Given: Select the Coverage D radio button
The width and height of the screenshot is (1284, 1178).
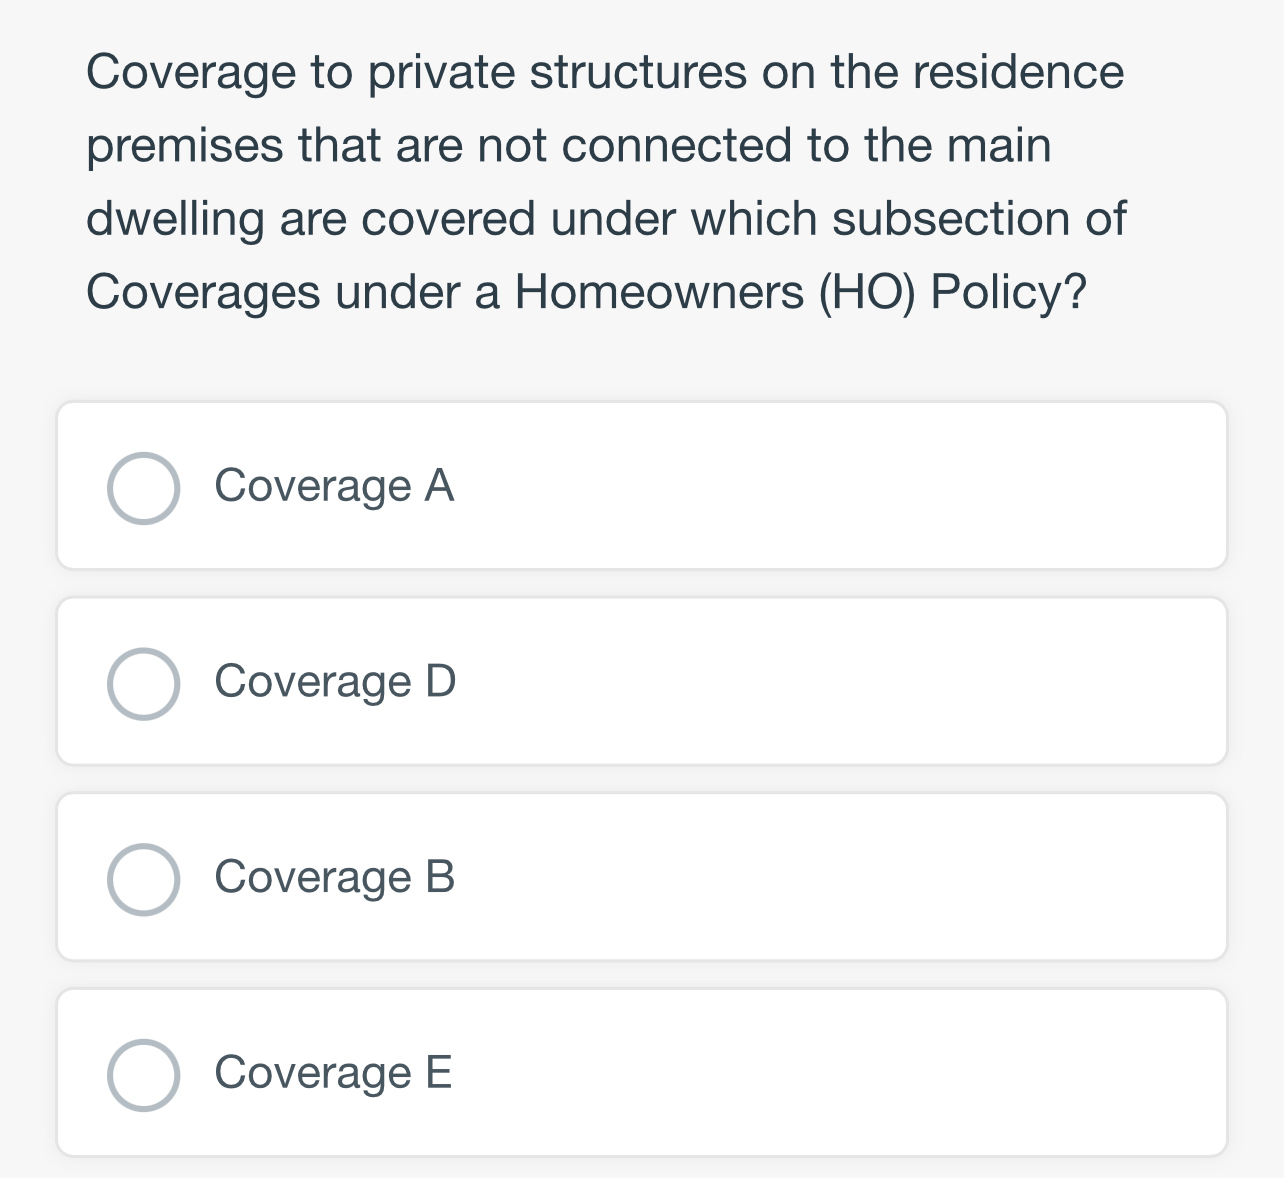Looking at the screenshot, I should coord(143,682).
